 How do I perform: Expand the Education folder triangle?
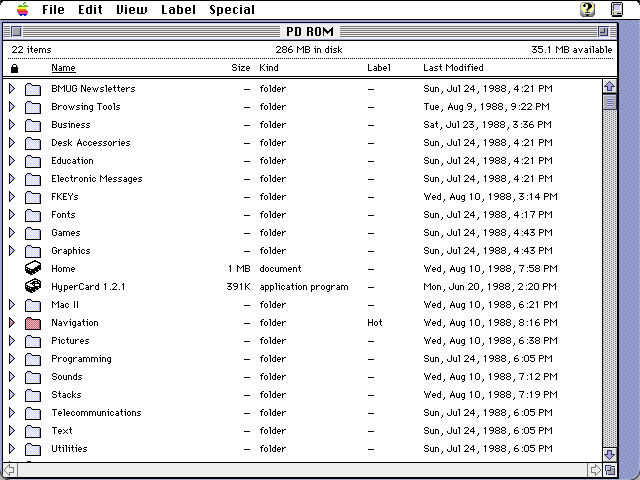pos(12,160)
